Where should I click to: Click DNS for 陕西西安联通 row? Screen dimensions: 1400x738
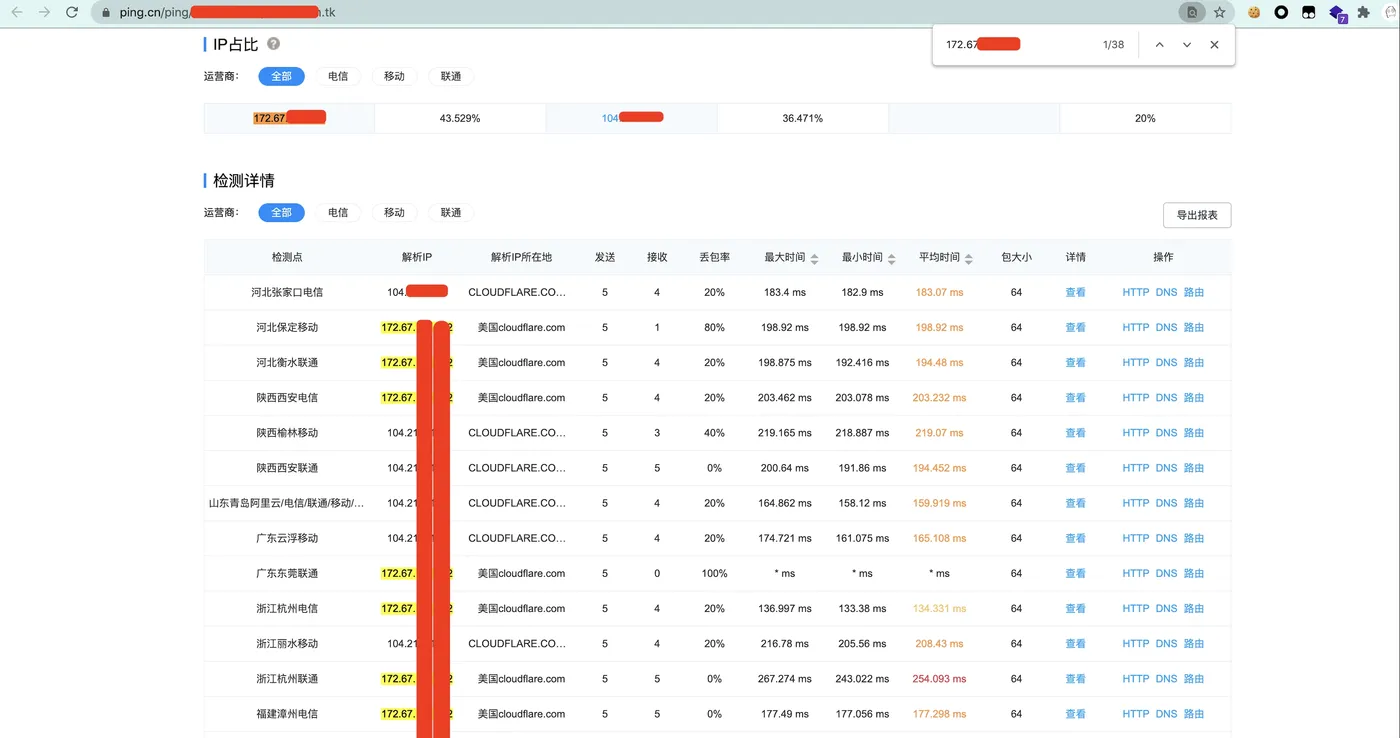pos(1166,468)
